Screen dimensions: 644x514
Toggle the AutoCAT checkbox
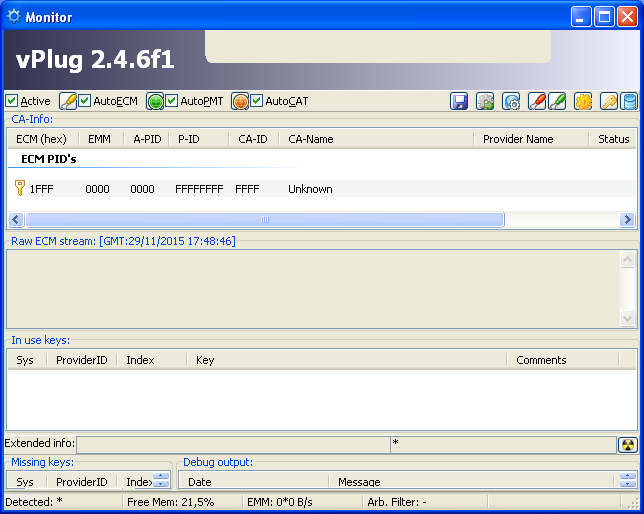click(257, 101)
